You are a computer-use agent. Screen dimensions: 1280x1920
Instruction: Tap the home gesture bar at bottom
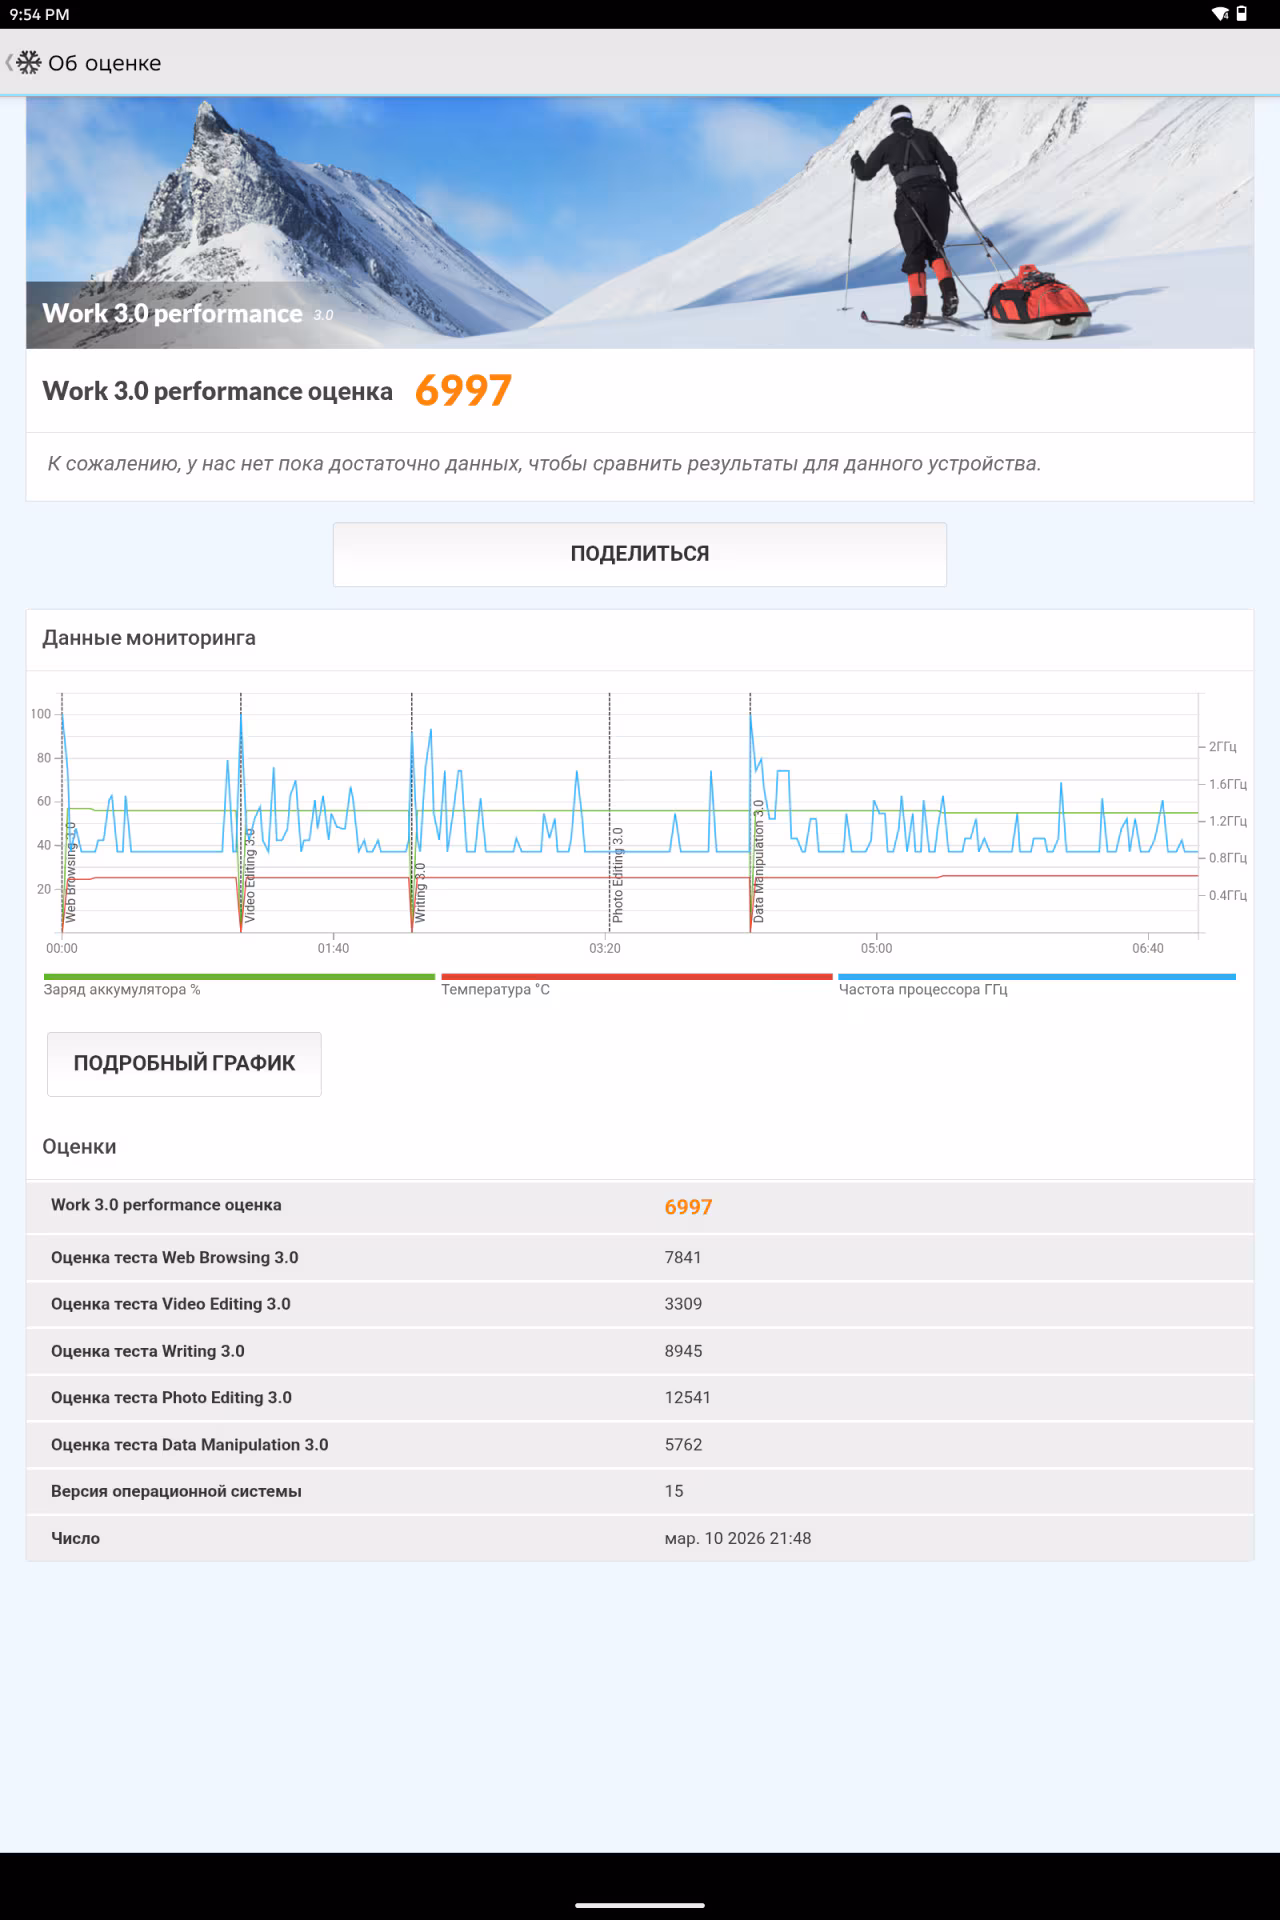tap(640, 1905)
